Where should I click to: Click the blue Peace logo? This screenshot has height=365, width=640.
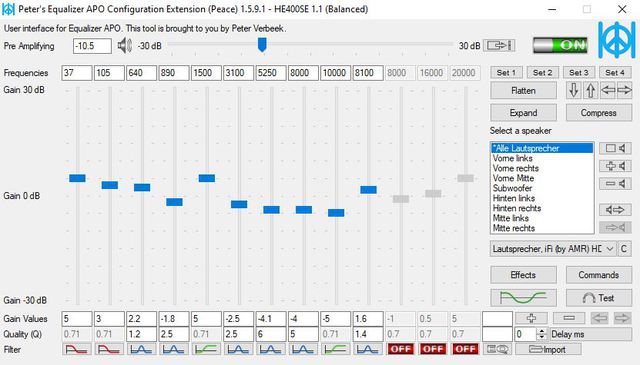[617, 40]
